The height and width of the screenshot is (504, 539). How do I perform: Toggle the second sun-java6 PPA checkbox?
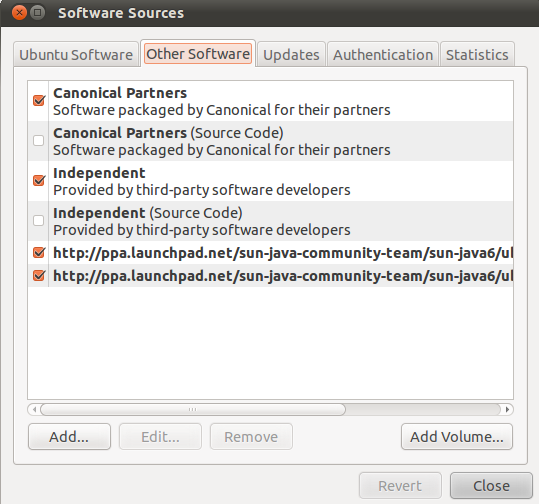(x=39, y=275)
